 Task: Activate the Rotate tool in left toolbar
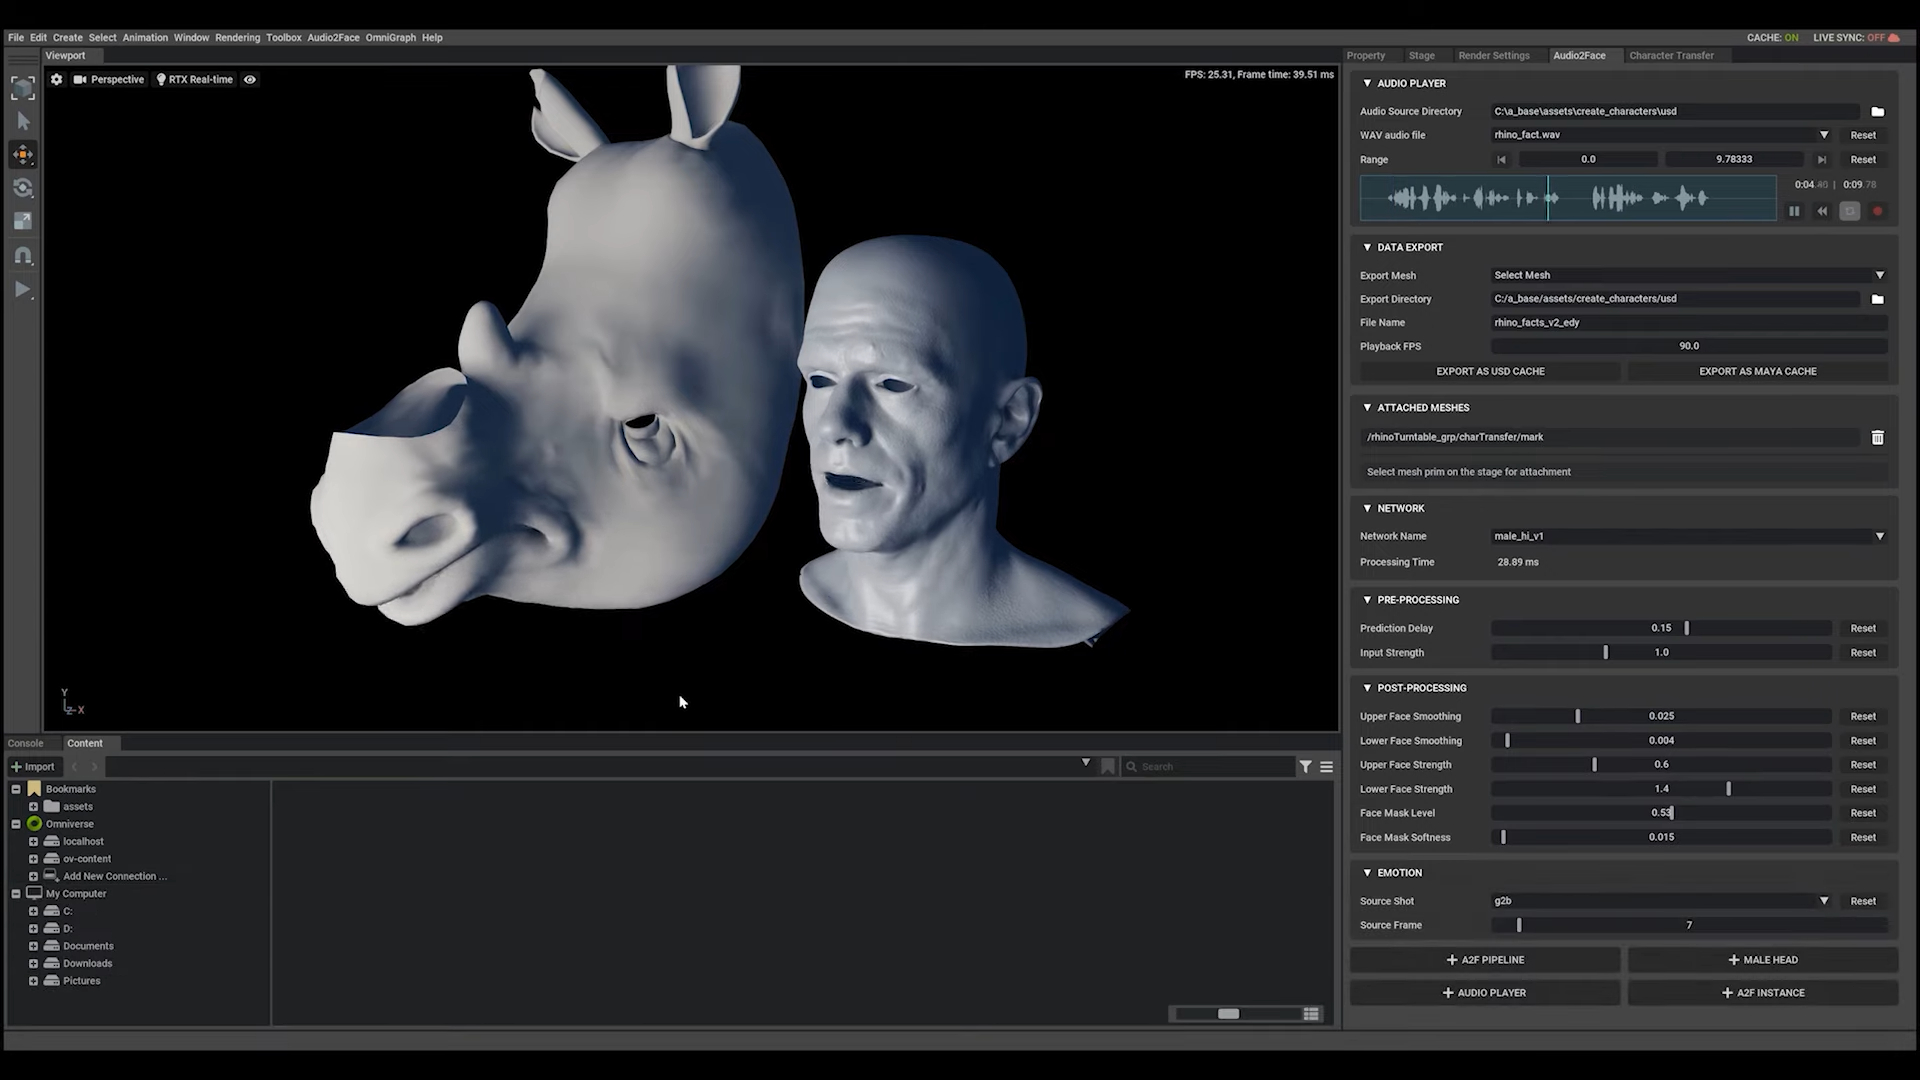click(x=23, y=188)
